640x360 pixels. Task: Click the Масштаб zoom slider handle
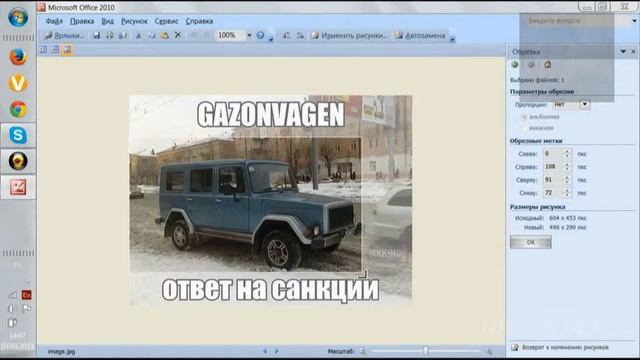pos(426,351)
